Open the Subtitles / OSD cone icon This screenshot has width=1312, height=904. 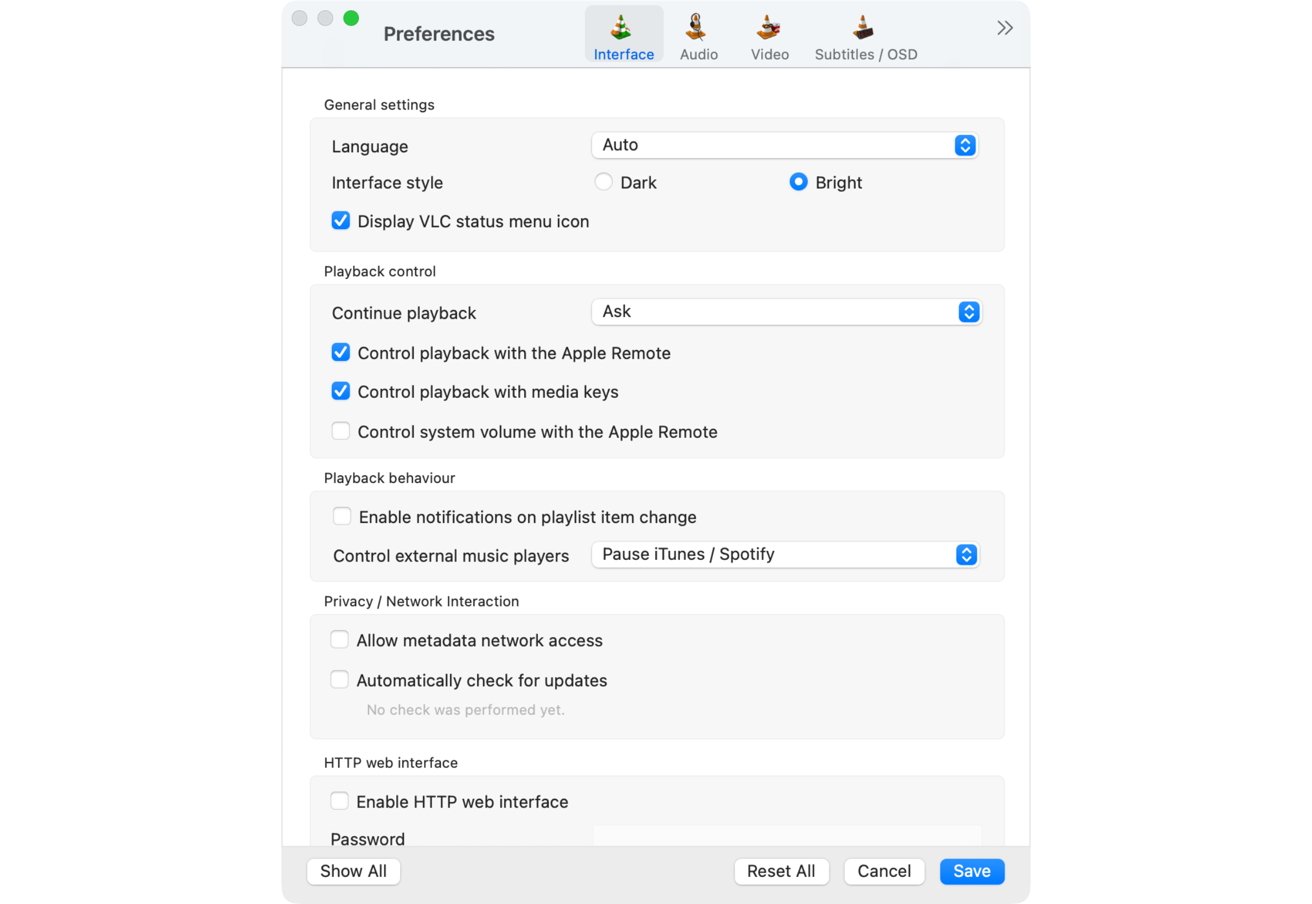pos(864,27)
